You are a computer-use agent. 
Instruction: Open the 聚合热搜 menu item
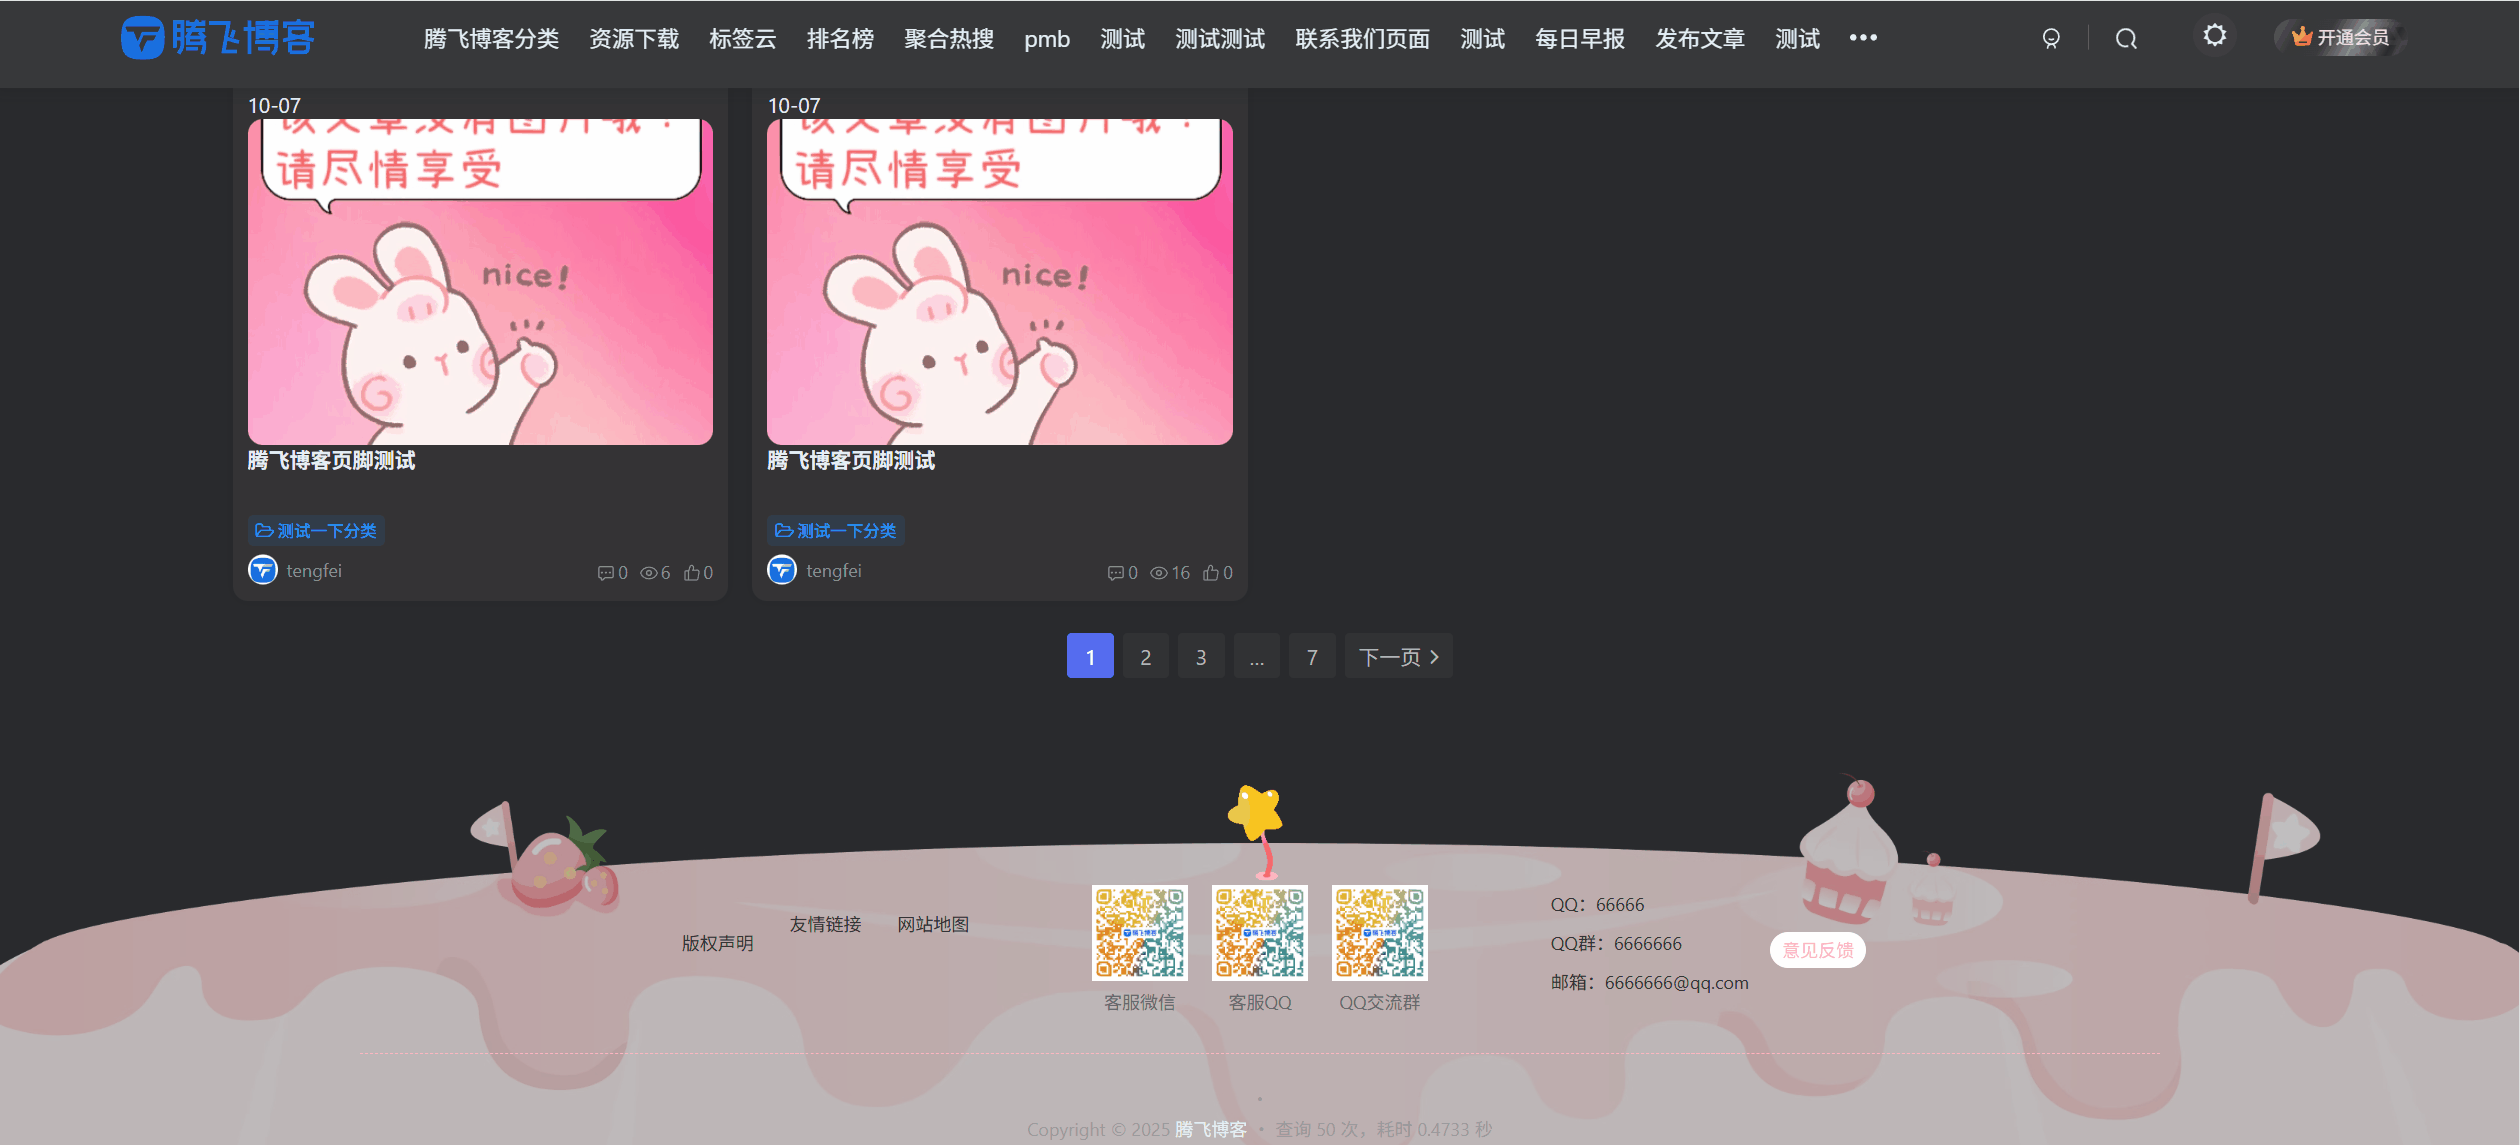pyautogui.click(x=947, y=39)
